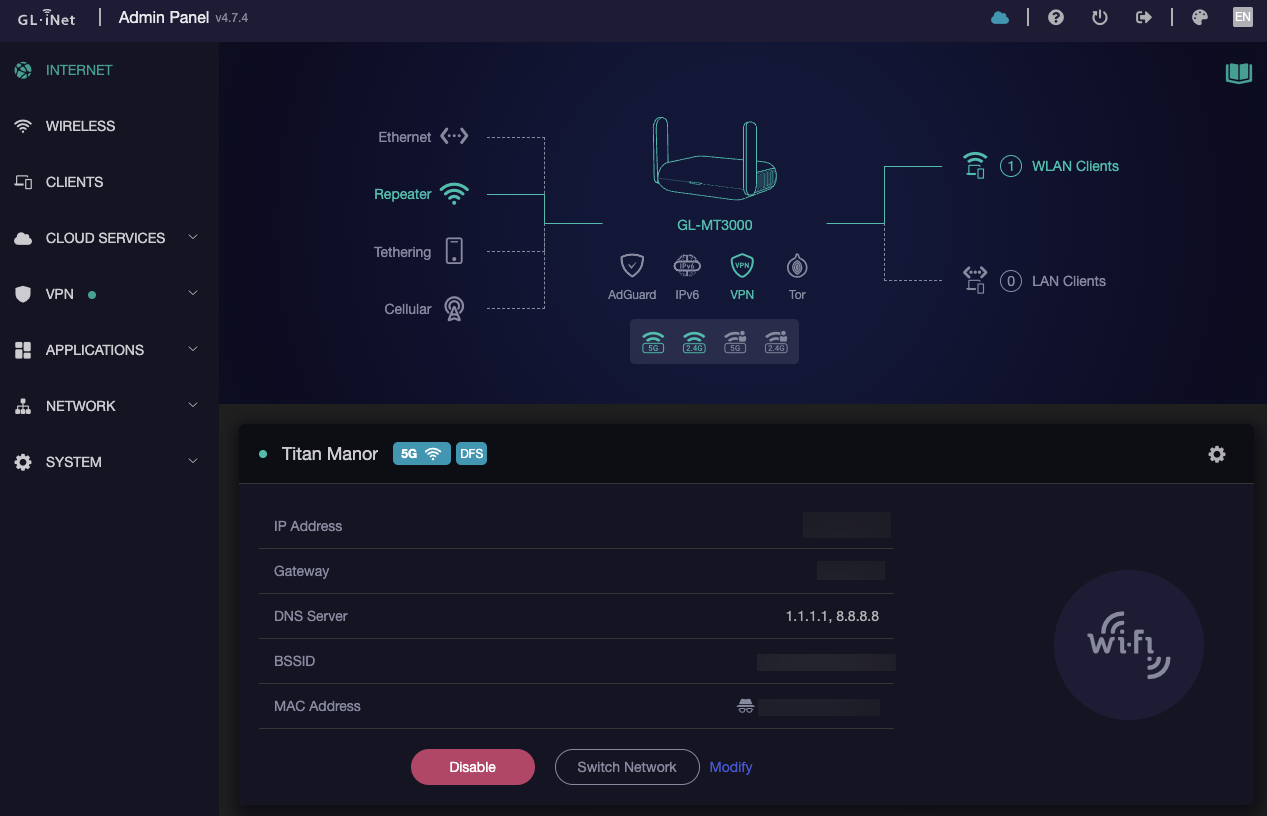
Task: Go to the CLIENTS menu
Action: click(109, 182)
